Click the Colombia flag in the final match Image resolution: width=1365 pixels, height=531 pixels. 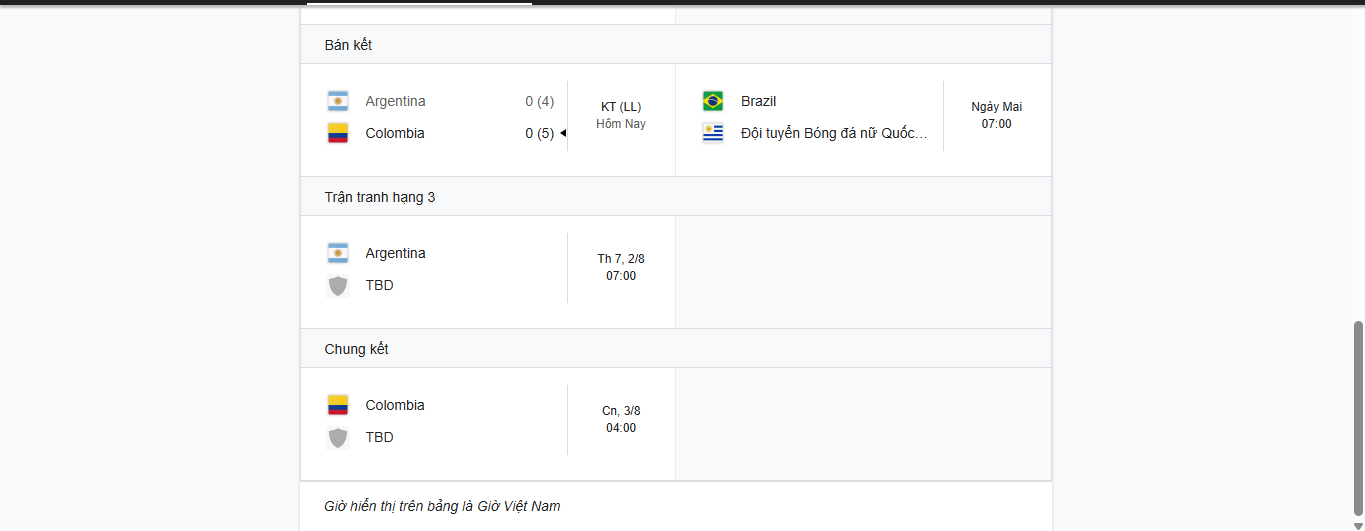338,405
